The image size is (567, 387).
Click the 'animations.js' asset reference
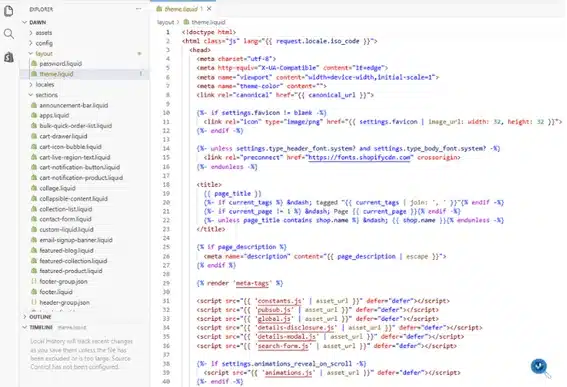288,373
